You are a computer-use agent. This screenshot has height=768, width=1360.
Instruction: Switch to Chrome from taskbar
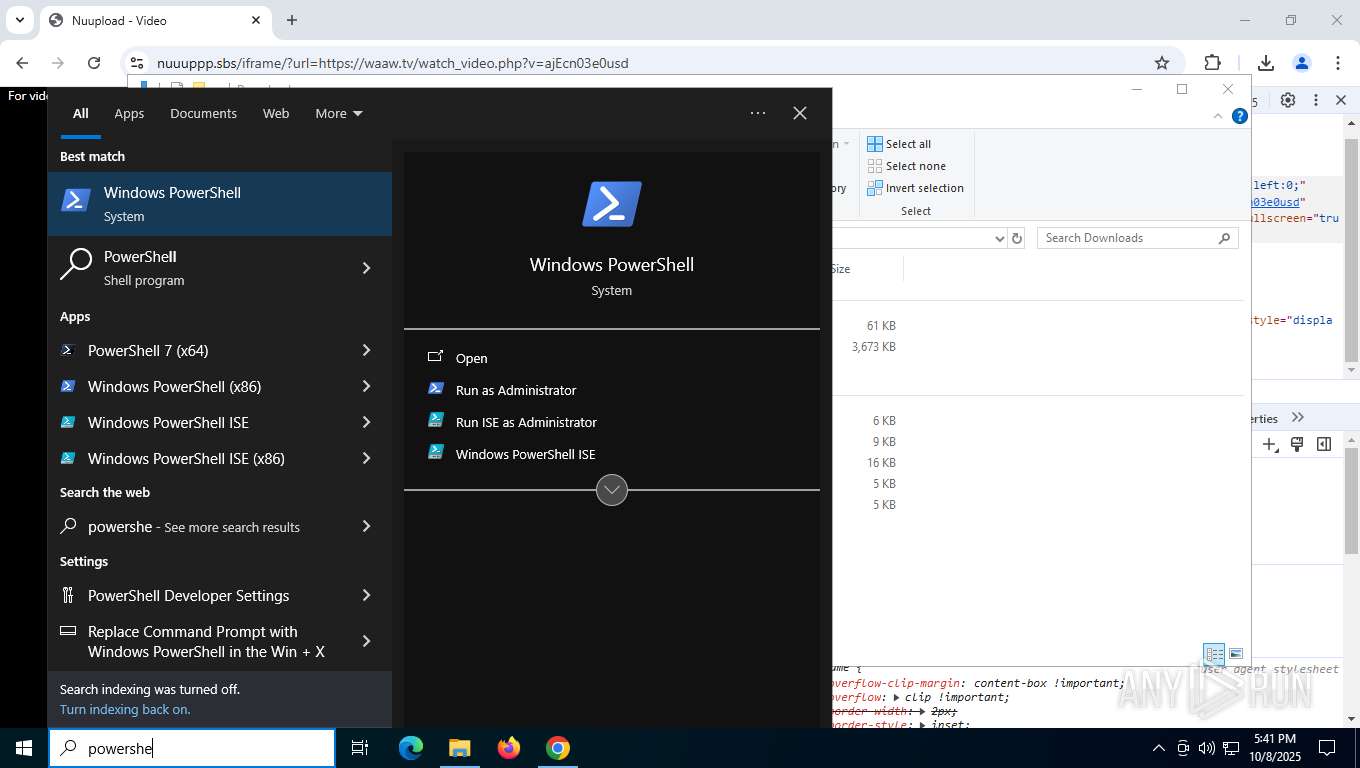[558, 748]
